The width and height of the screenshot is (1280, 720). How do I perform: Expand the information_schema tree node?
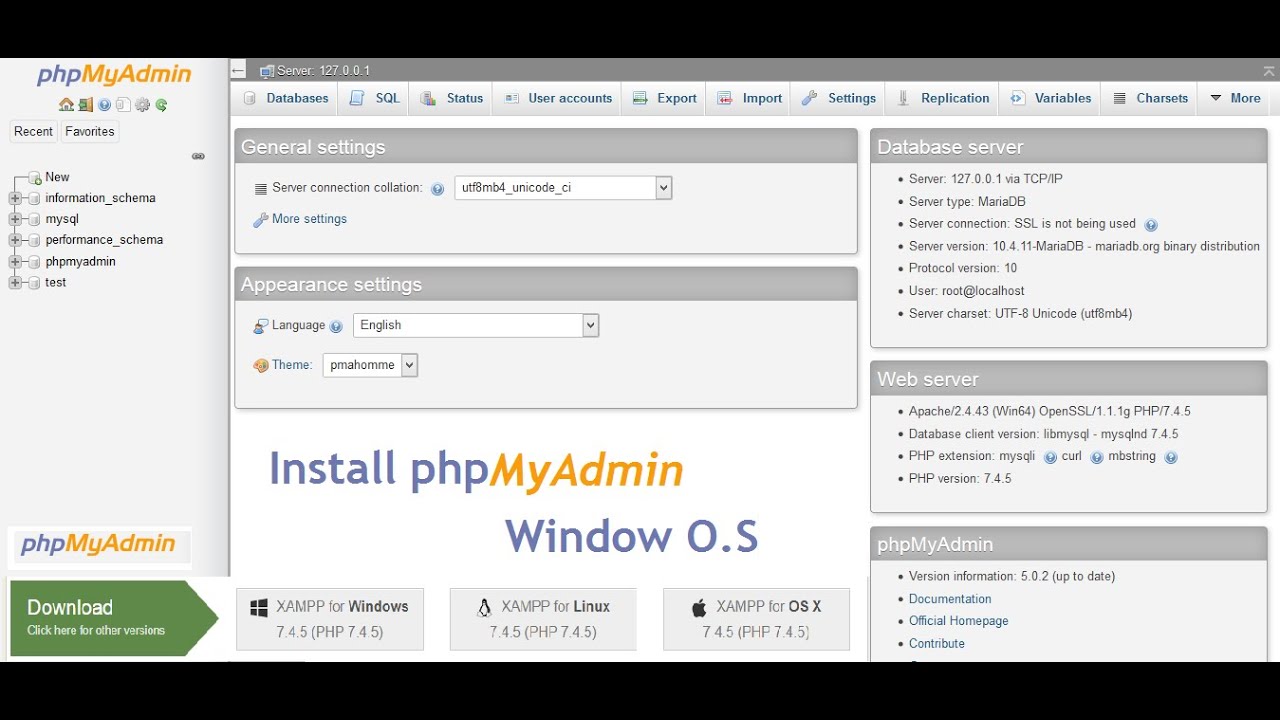[x=15, y=199]
